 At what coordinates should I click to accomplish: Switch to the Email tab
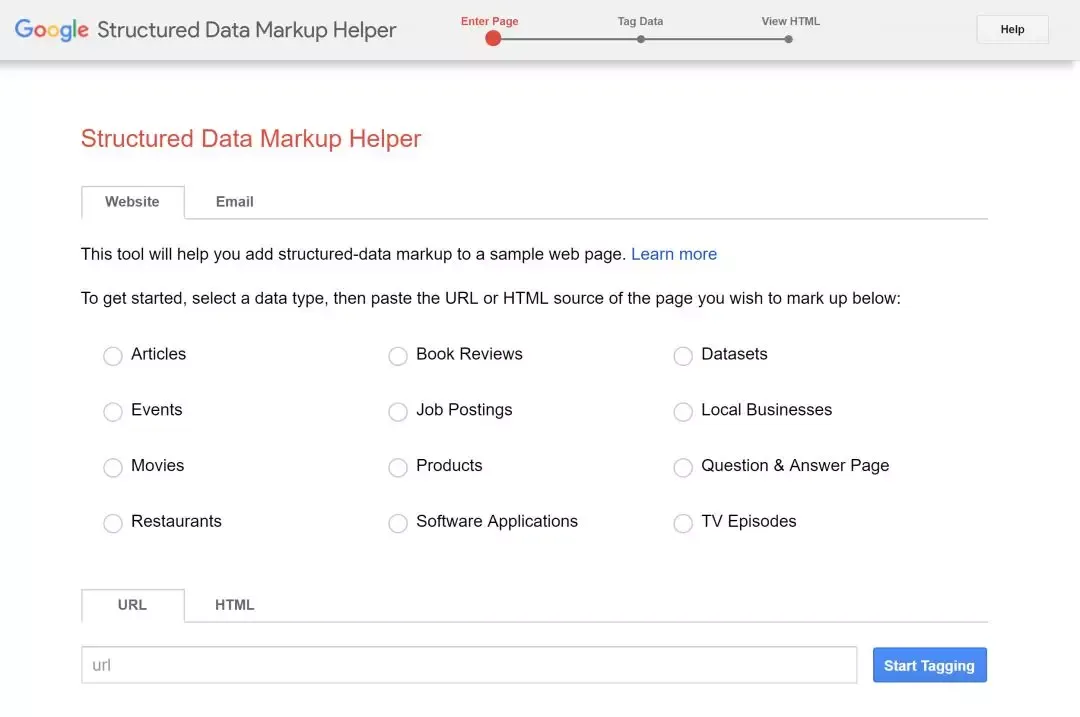pyautogui.click(x=234, y=202)
